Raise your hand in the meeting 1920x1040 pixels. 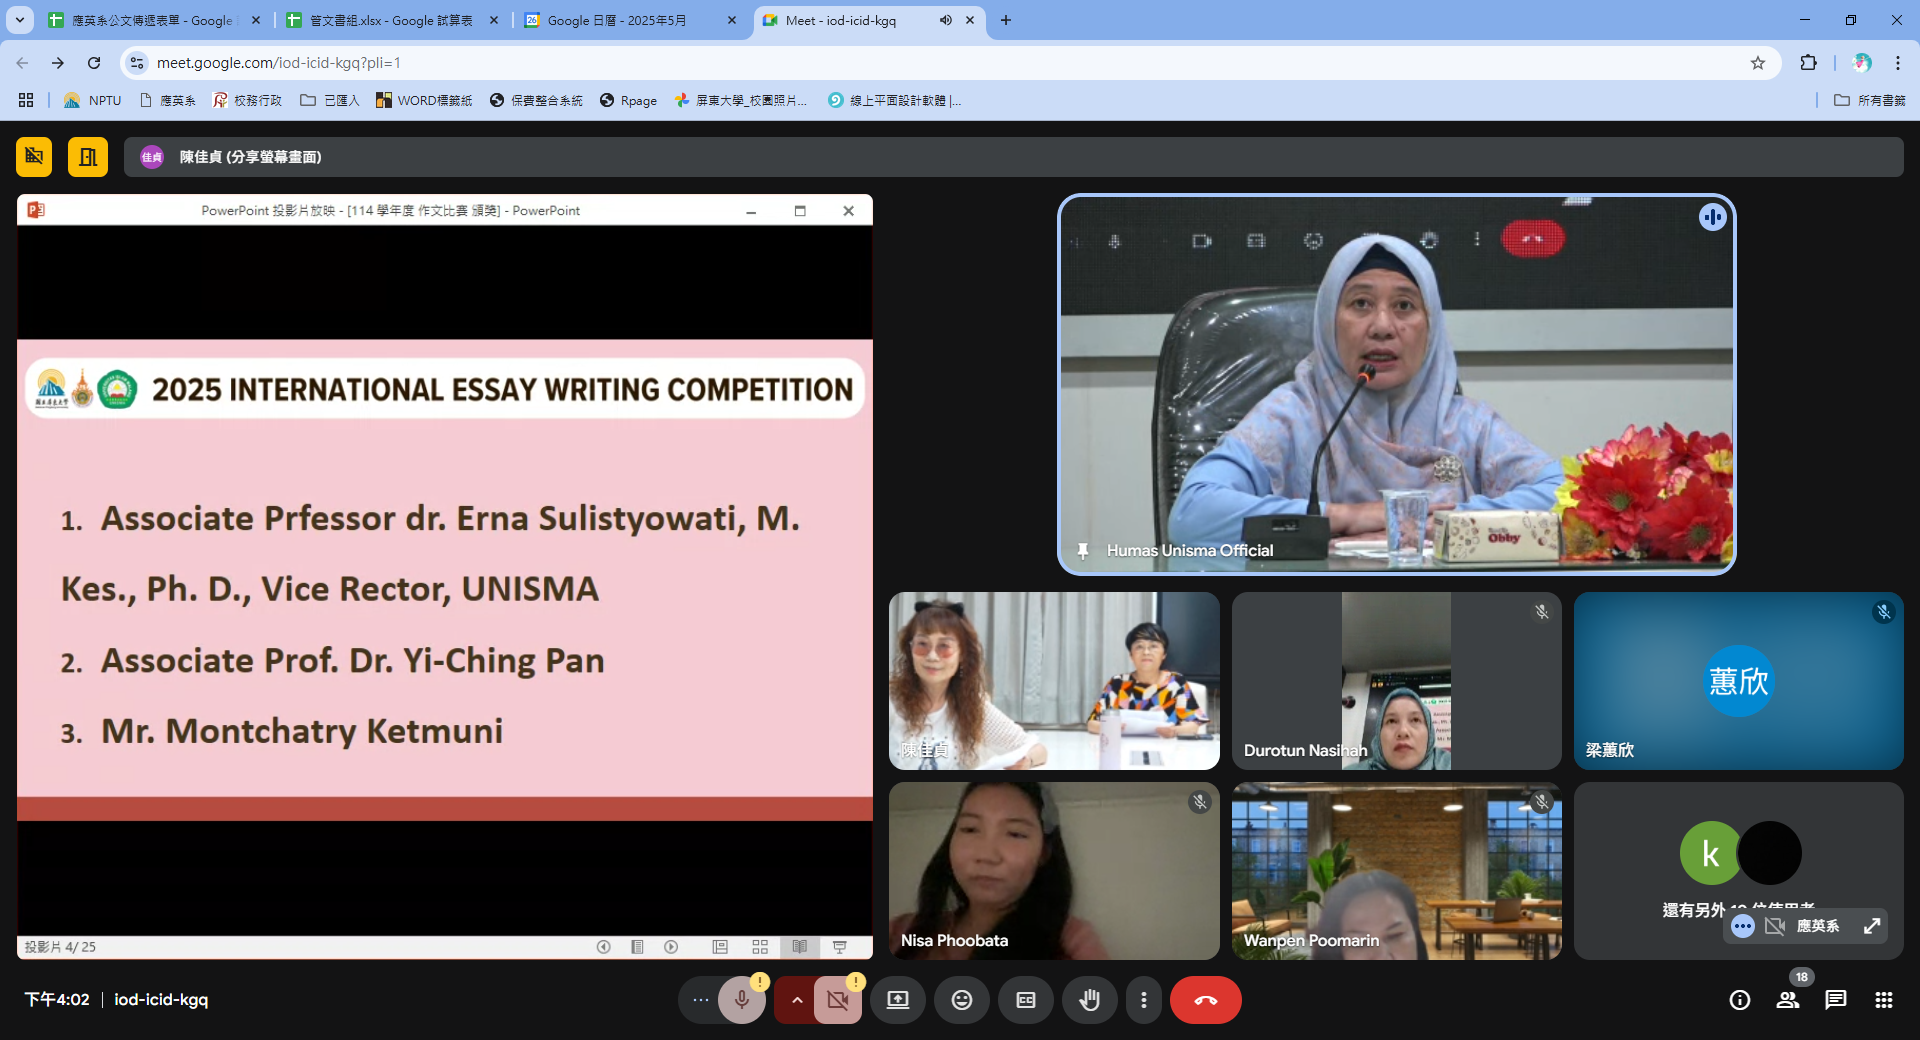[1090, 1000]
